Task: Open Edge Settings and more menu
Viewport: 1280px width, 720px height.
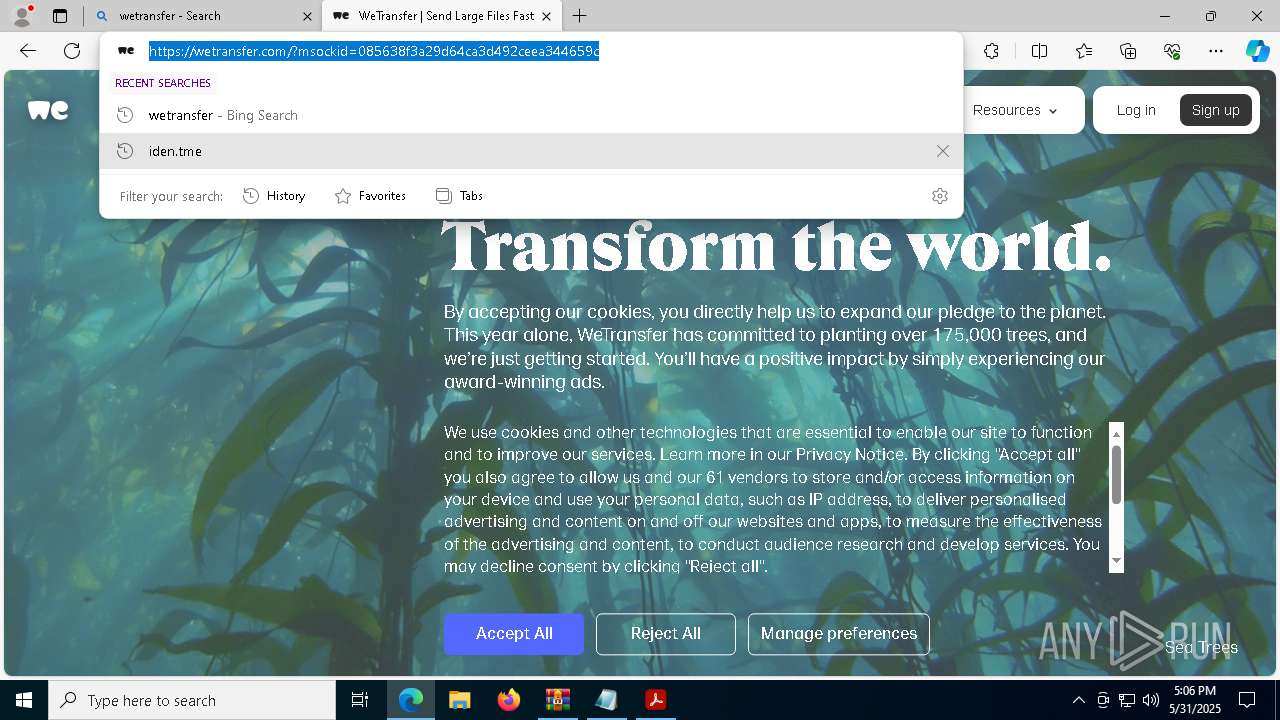Action: point(1216,51)
